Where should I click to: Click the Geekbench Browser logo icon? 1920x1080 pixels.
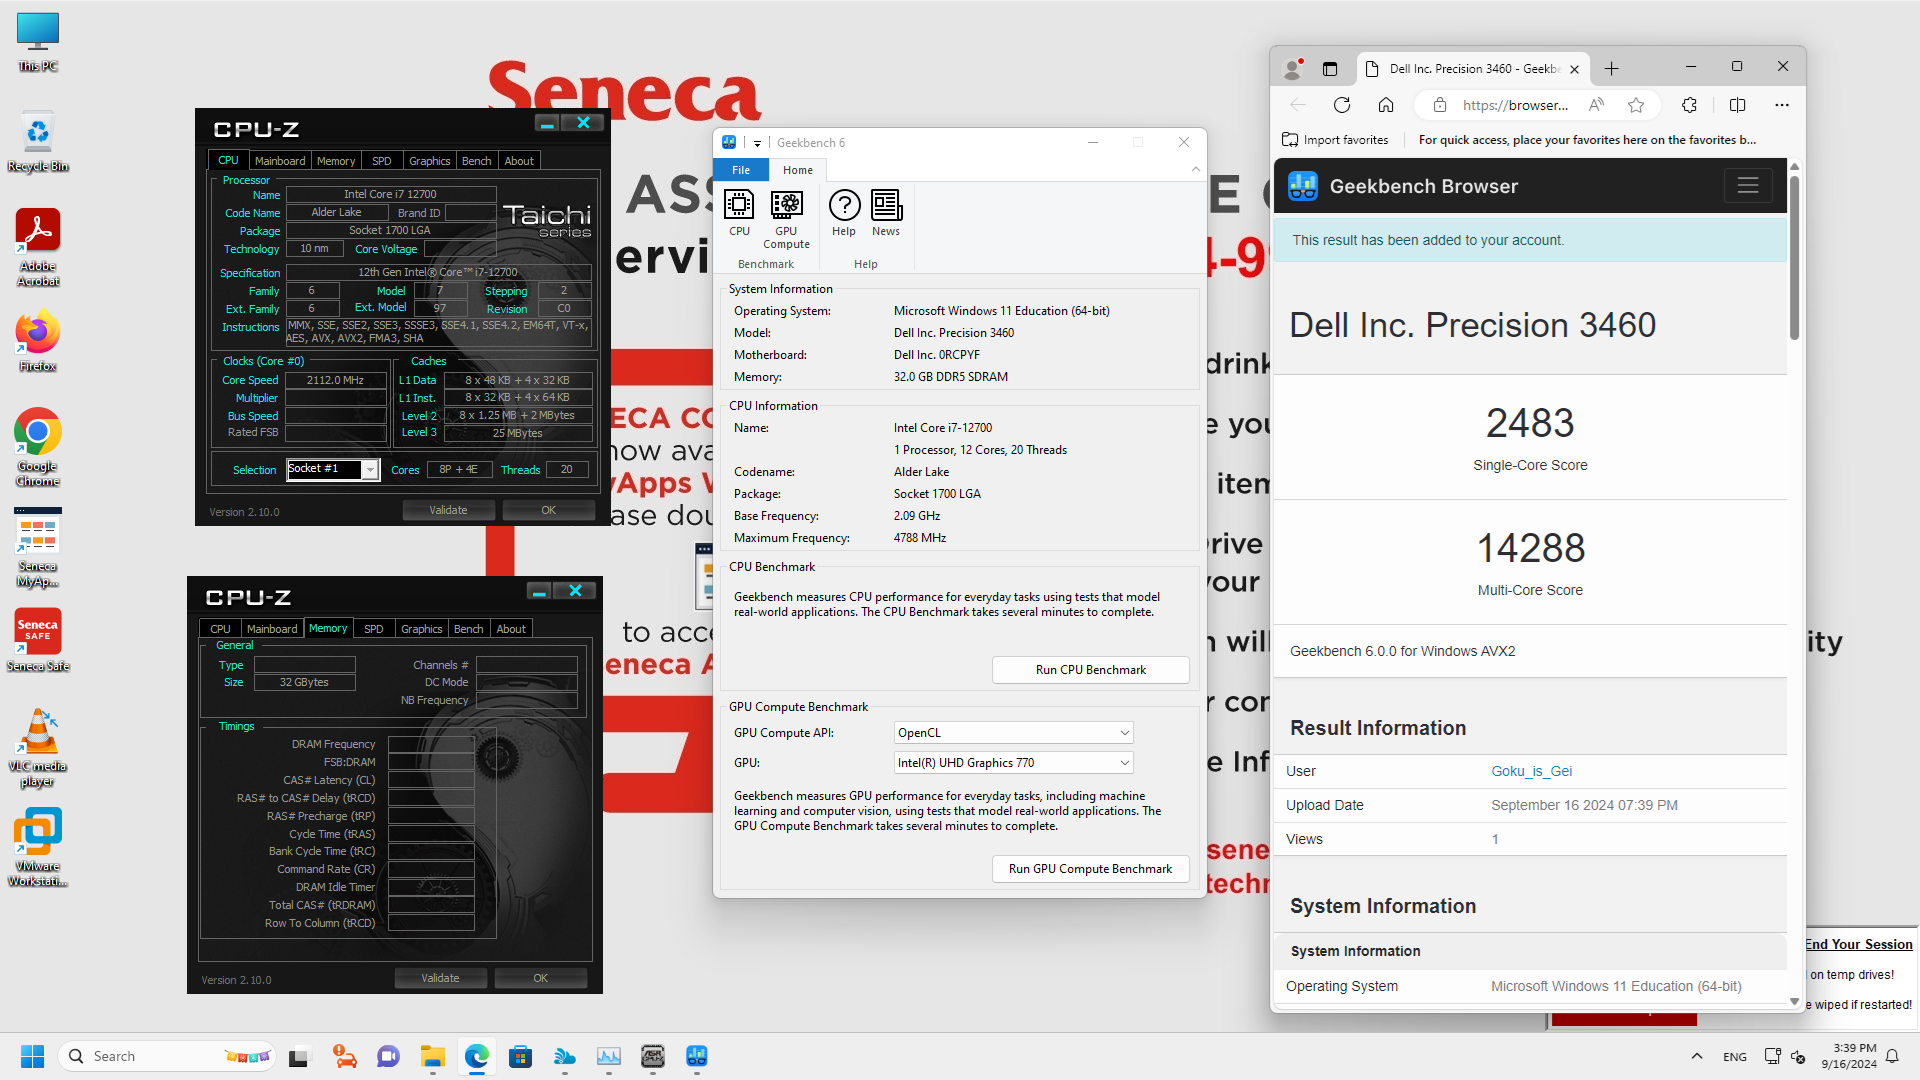tap(1303, 186)
